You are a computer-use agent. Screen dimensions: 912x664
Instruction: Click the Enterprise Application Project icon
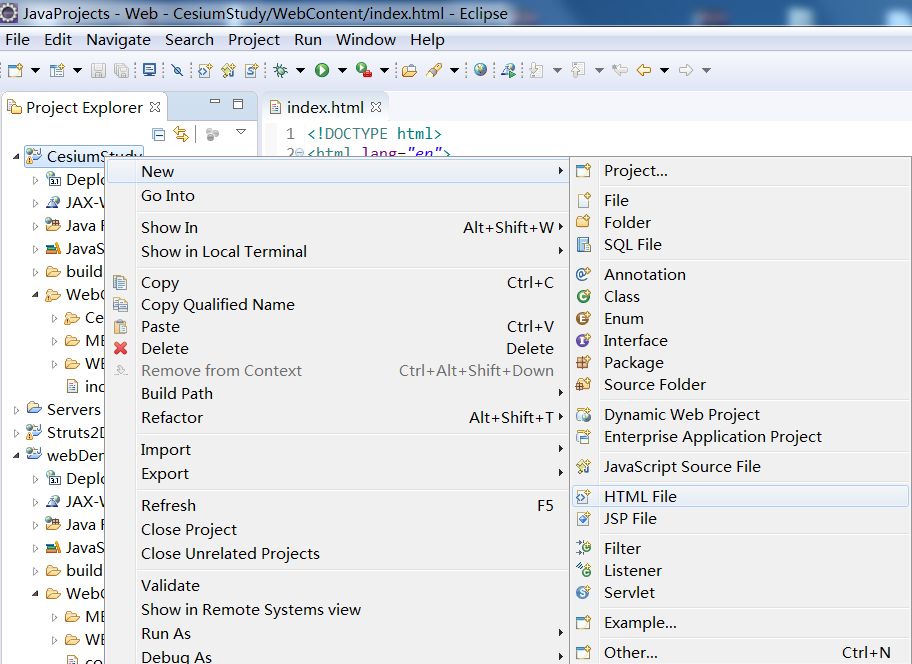(583, 436)
